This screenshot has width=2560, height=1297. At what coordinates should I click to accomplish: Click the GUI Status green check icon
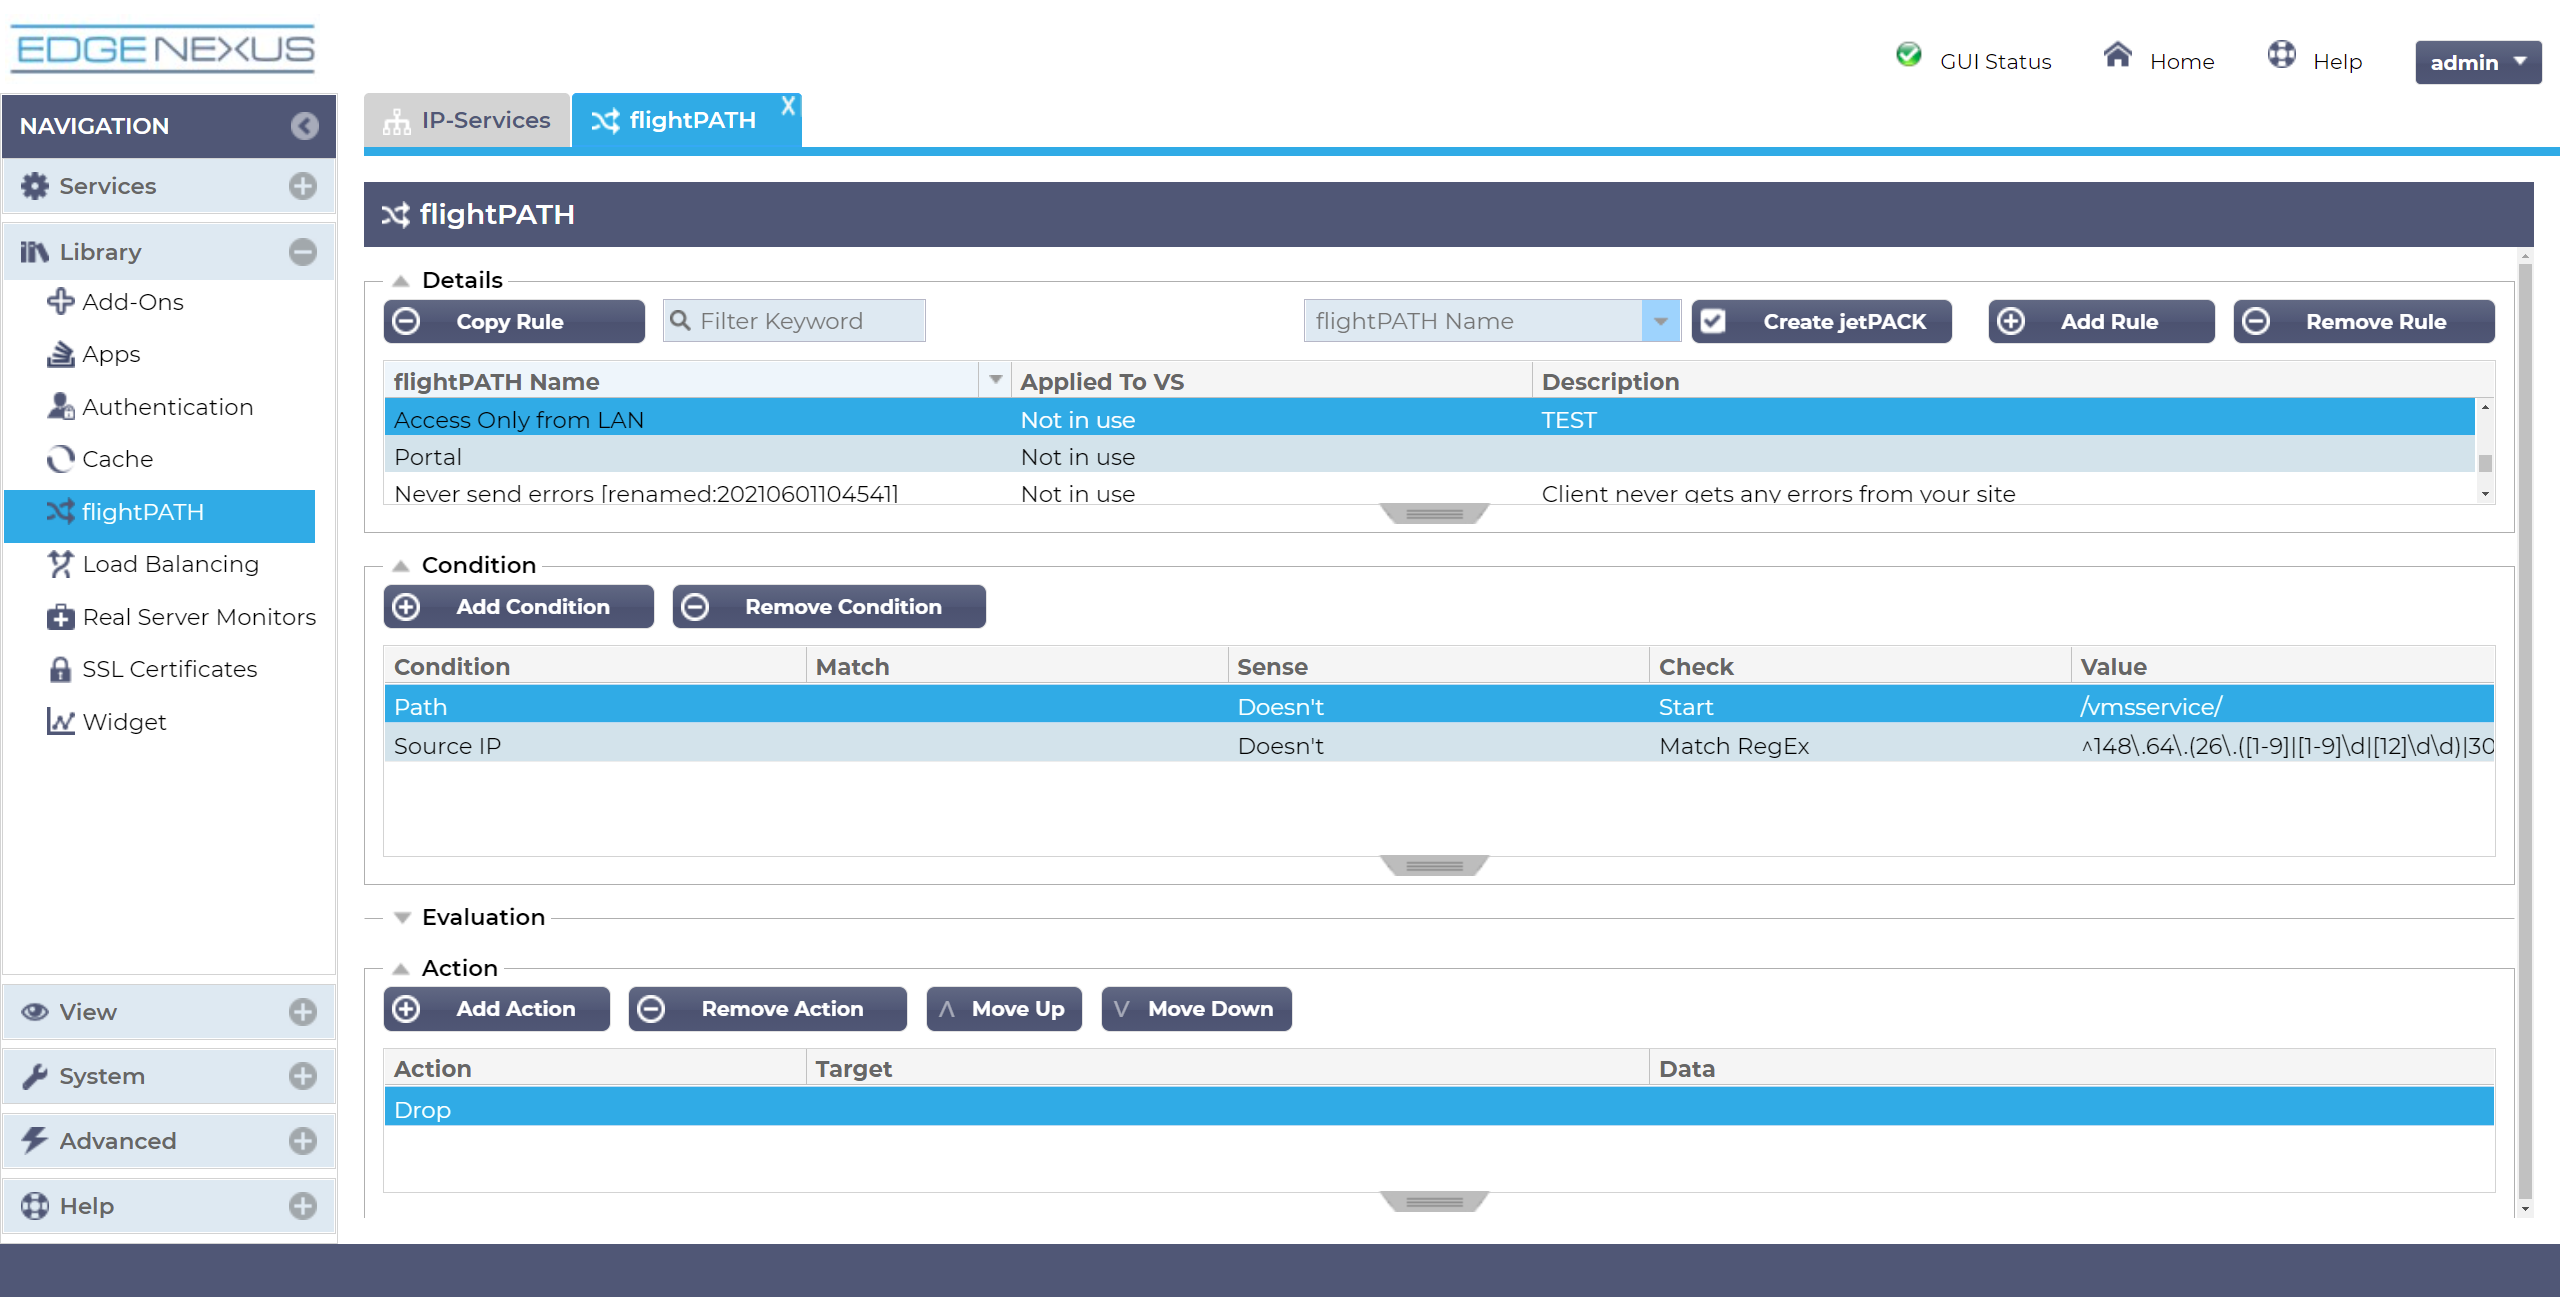1908,54
